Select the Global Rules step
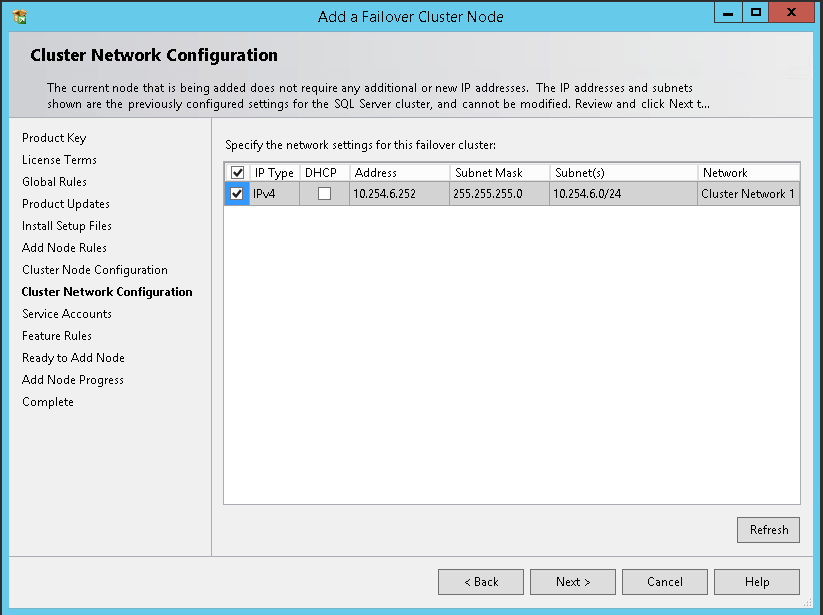 pyautogui.click(x=55, y=182)
